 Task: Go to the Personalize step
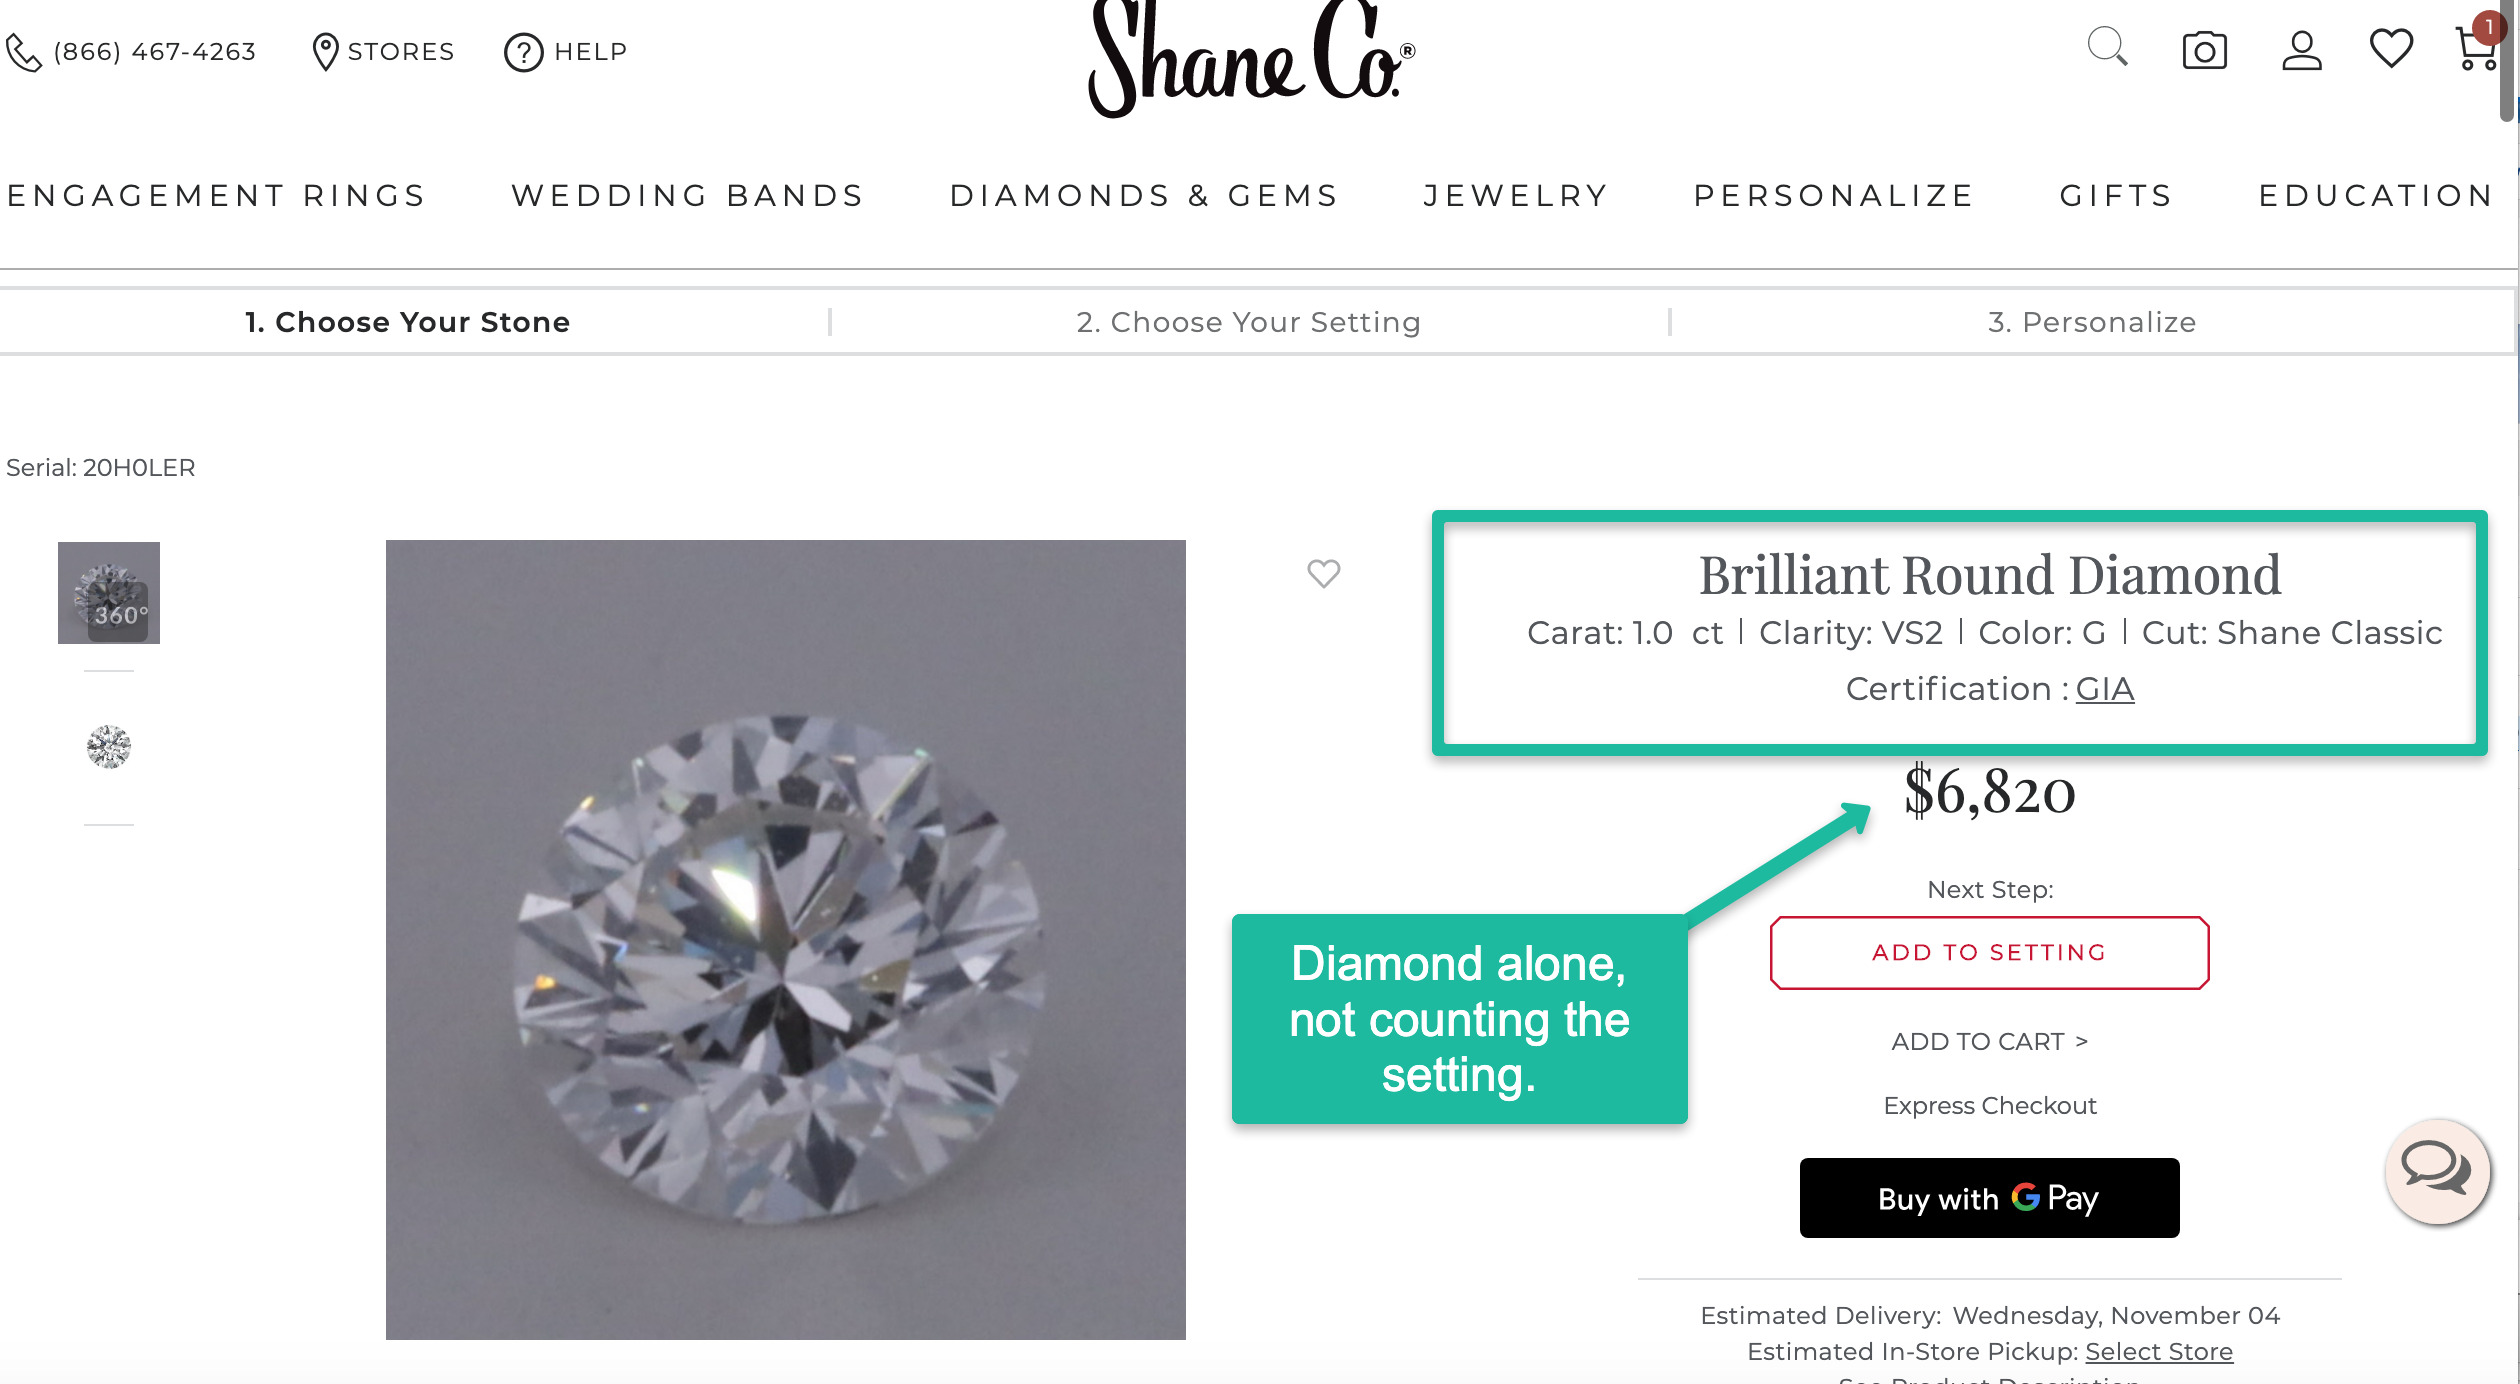[x=2091, y=322]
